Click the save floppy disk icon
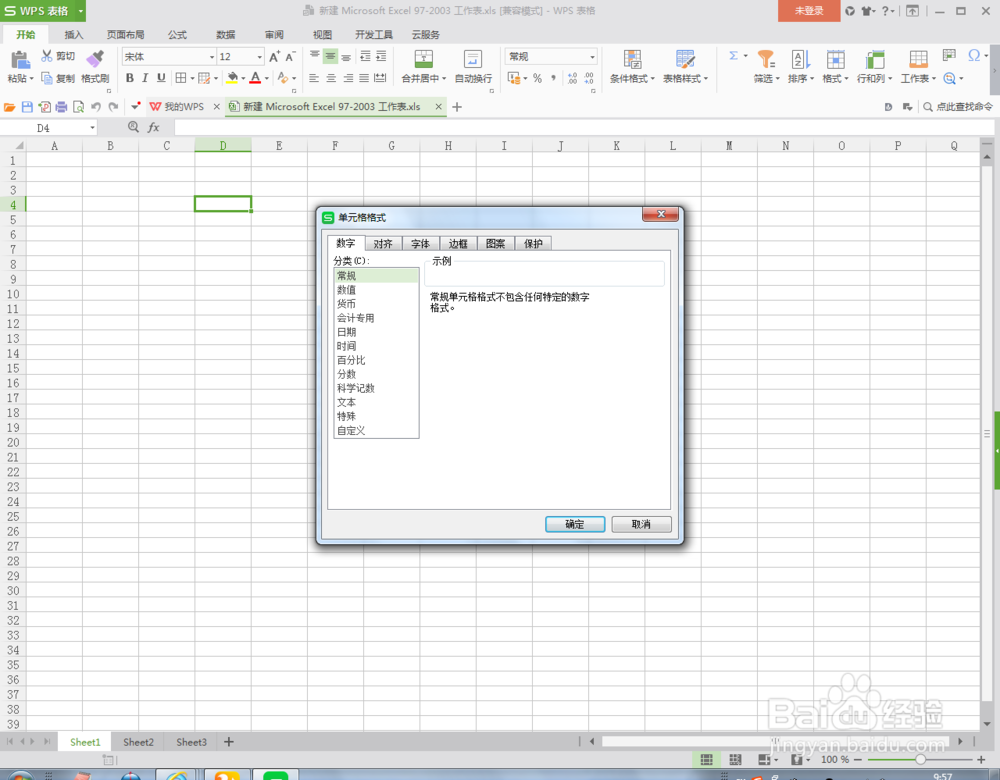 [x=27, y=107]
